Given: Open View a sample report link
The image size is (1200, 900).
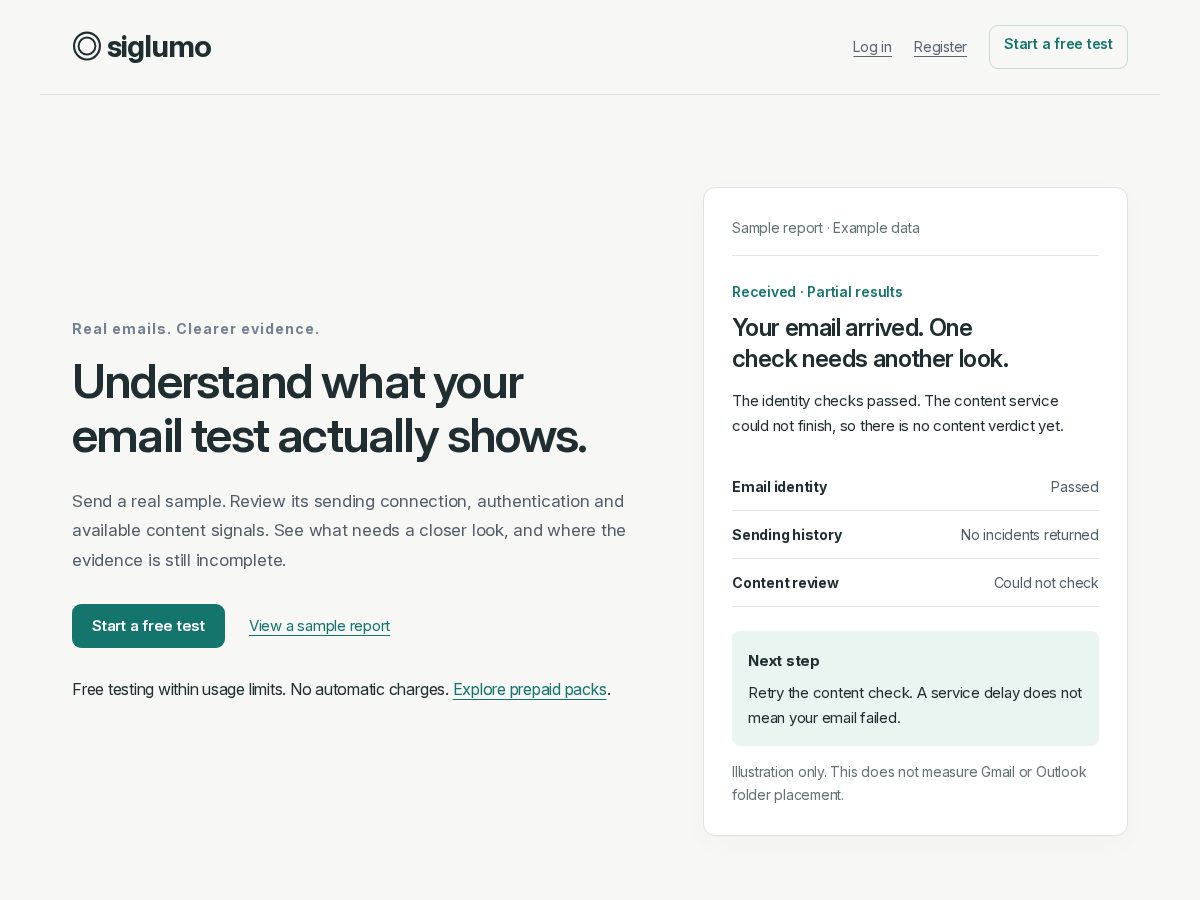Looking at the screenshot, I should tap(319, 626).
